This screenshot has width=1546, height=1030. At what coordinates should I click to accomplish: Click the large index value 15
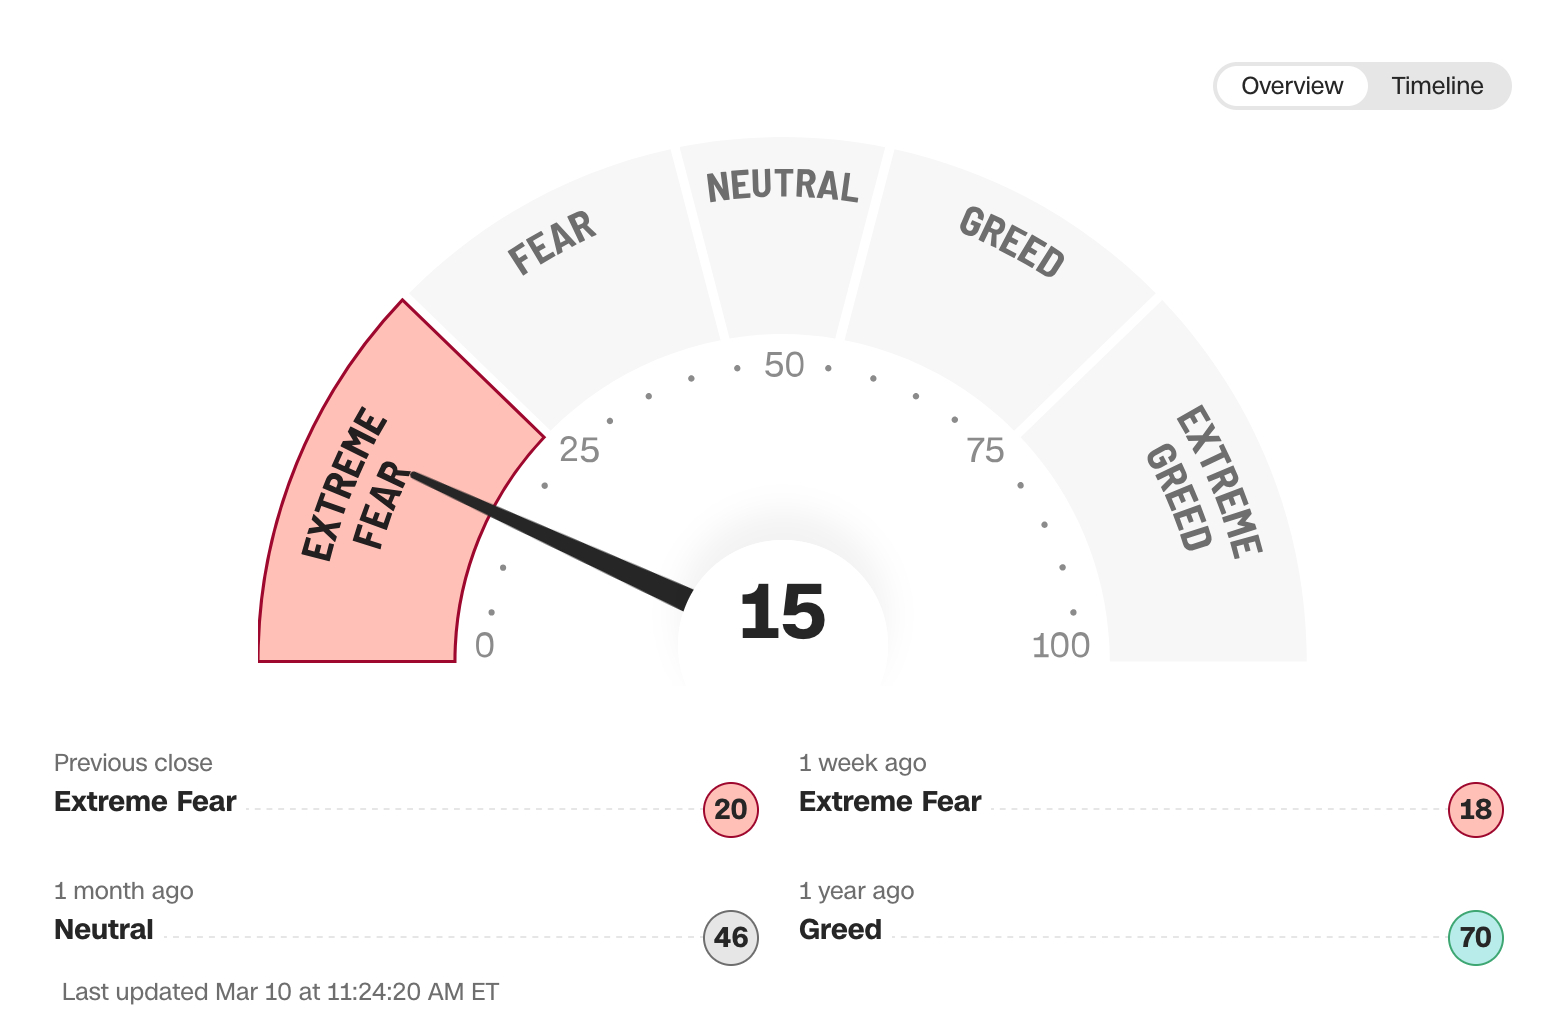[x=782, y=612]
